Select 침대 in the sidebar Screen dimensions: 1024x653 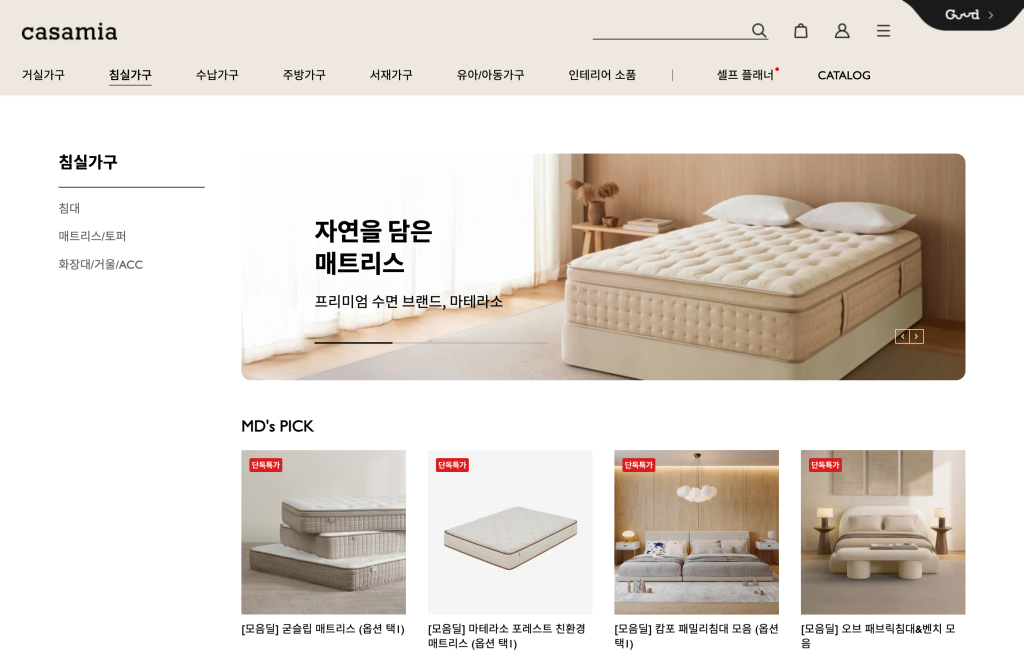pyautogui.click(x=69, y=208)
